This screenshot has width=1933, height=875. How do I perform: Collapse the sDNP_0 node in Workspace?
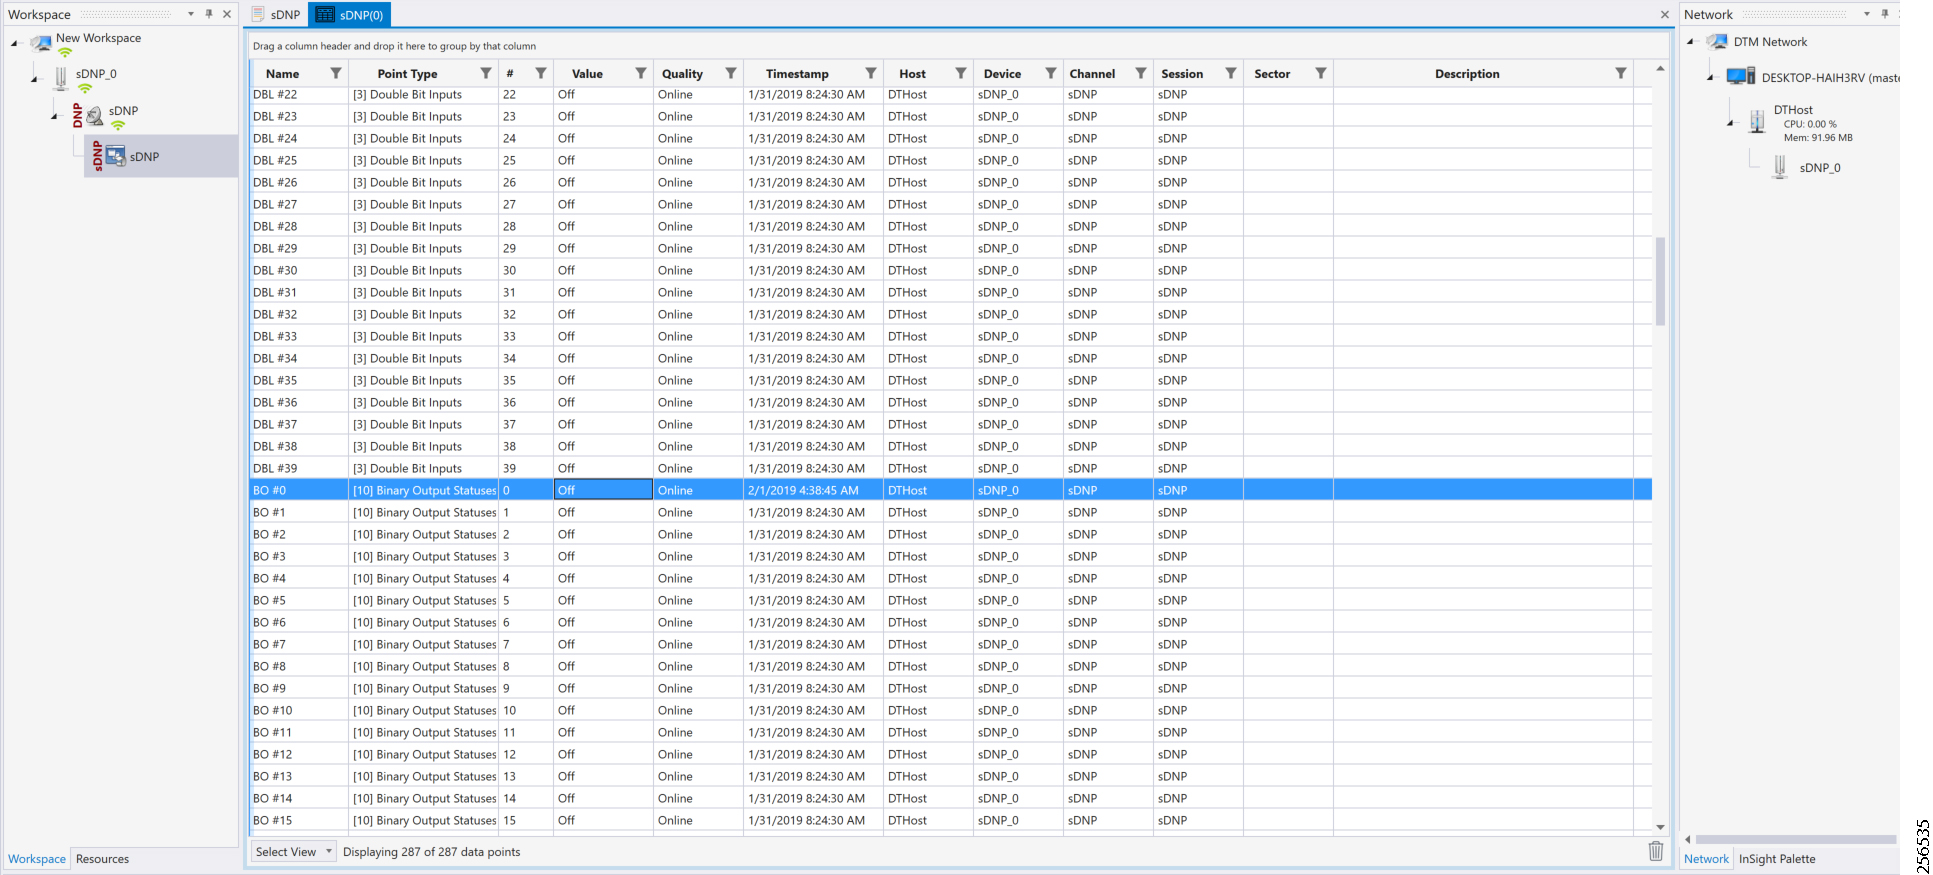pyautogui.click(x=35, y=79)
